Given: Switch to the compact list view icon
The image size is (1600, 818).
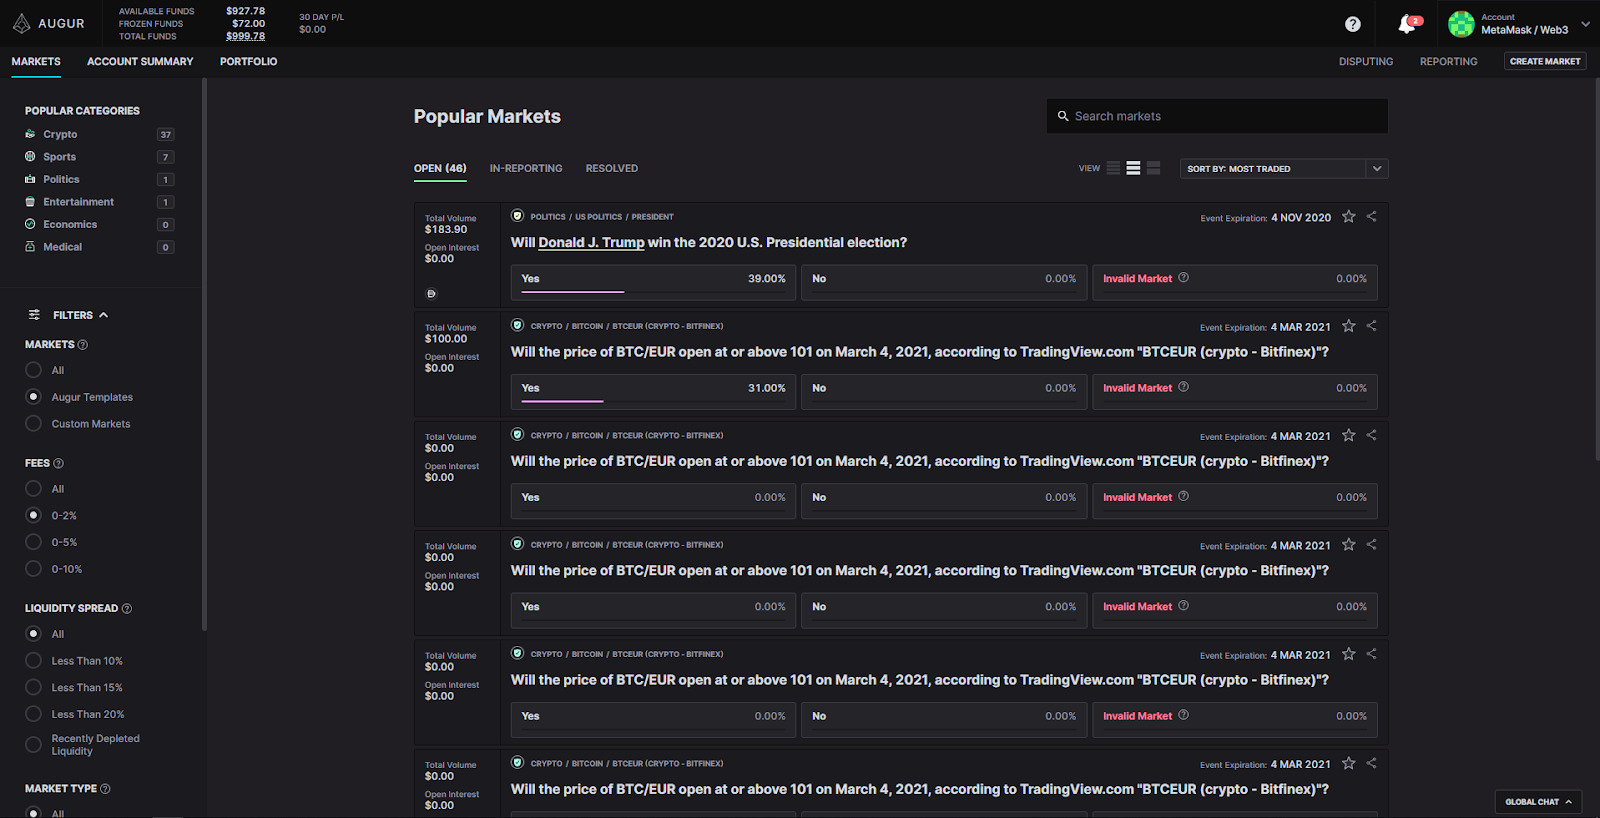Looking at the screenshot, I should (1113, 168).
